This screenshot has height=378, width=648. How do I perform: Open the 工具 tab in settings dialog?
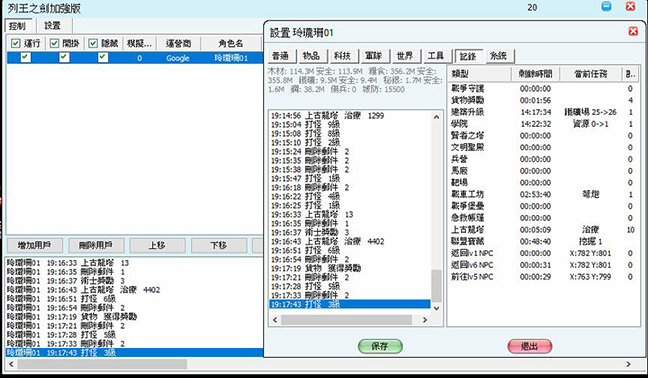point(436,56)
